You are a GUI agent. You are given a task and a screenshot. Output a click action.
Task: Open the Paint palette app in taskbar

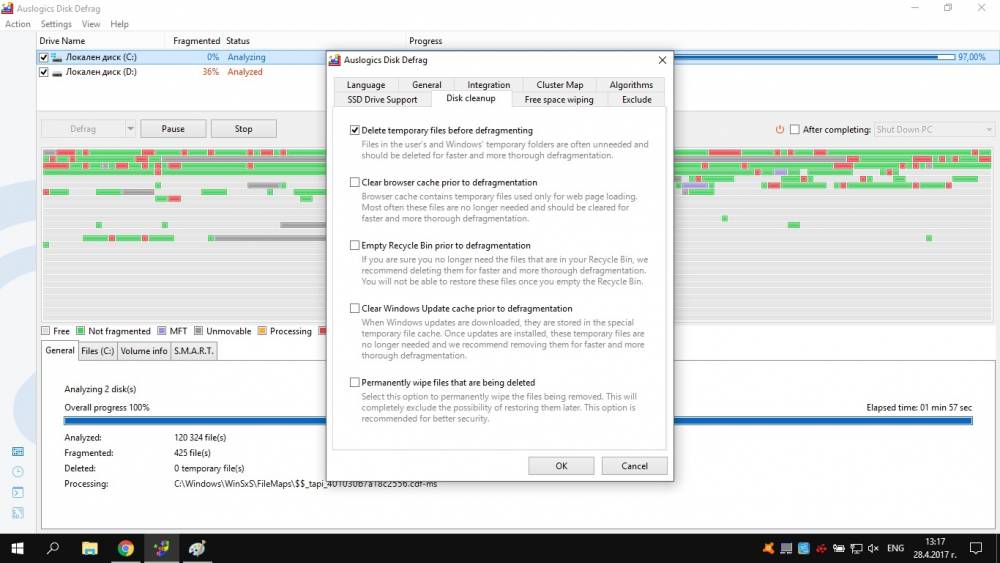click(x=197, y=548)
